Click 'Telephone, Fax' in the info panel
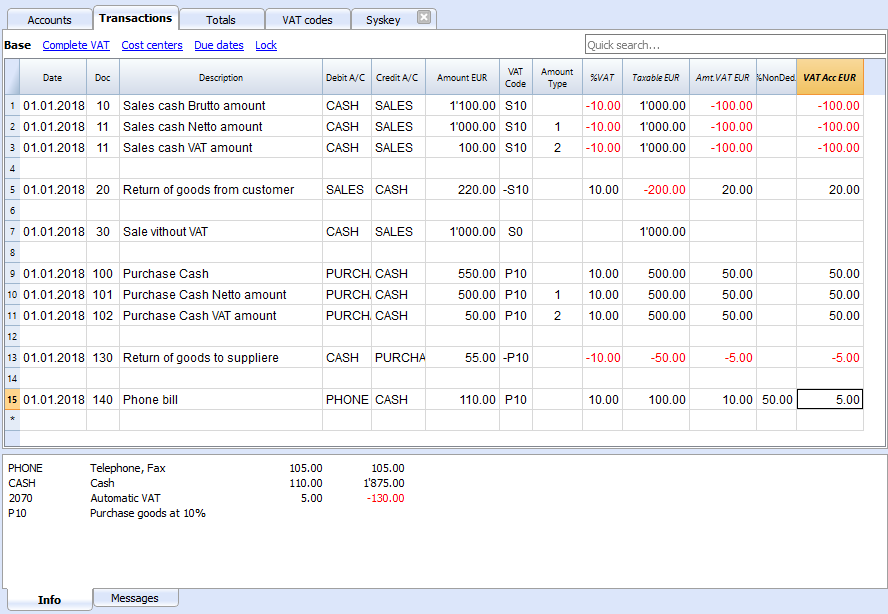Viewport: 888px width, 614px height. coord(127,468)
